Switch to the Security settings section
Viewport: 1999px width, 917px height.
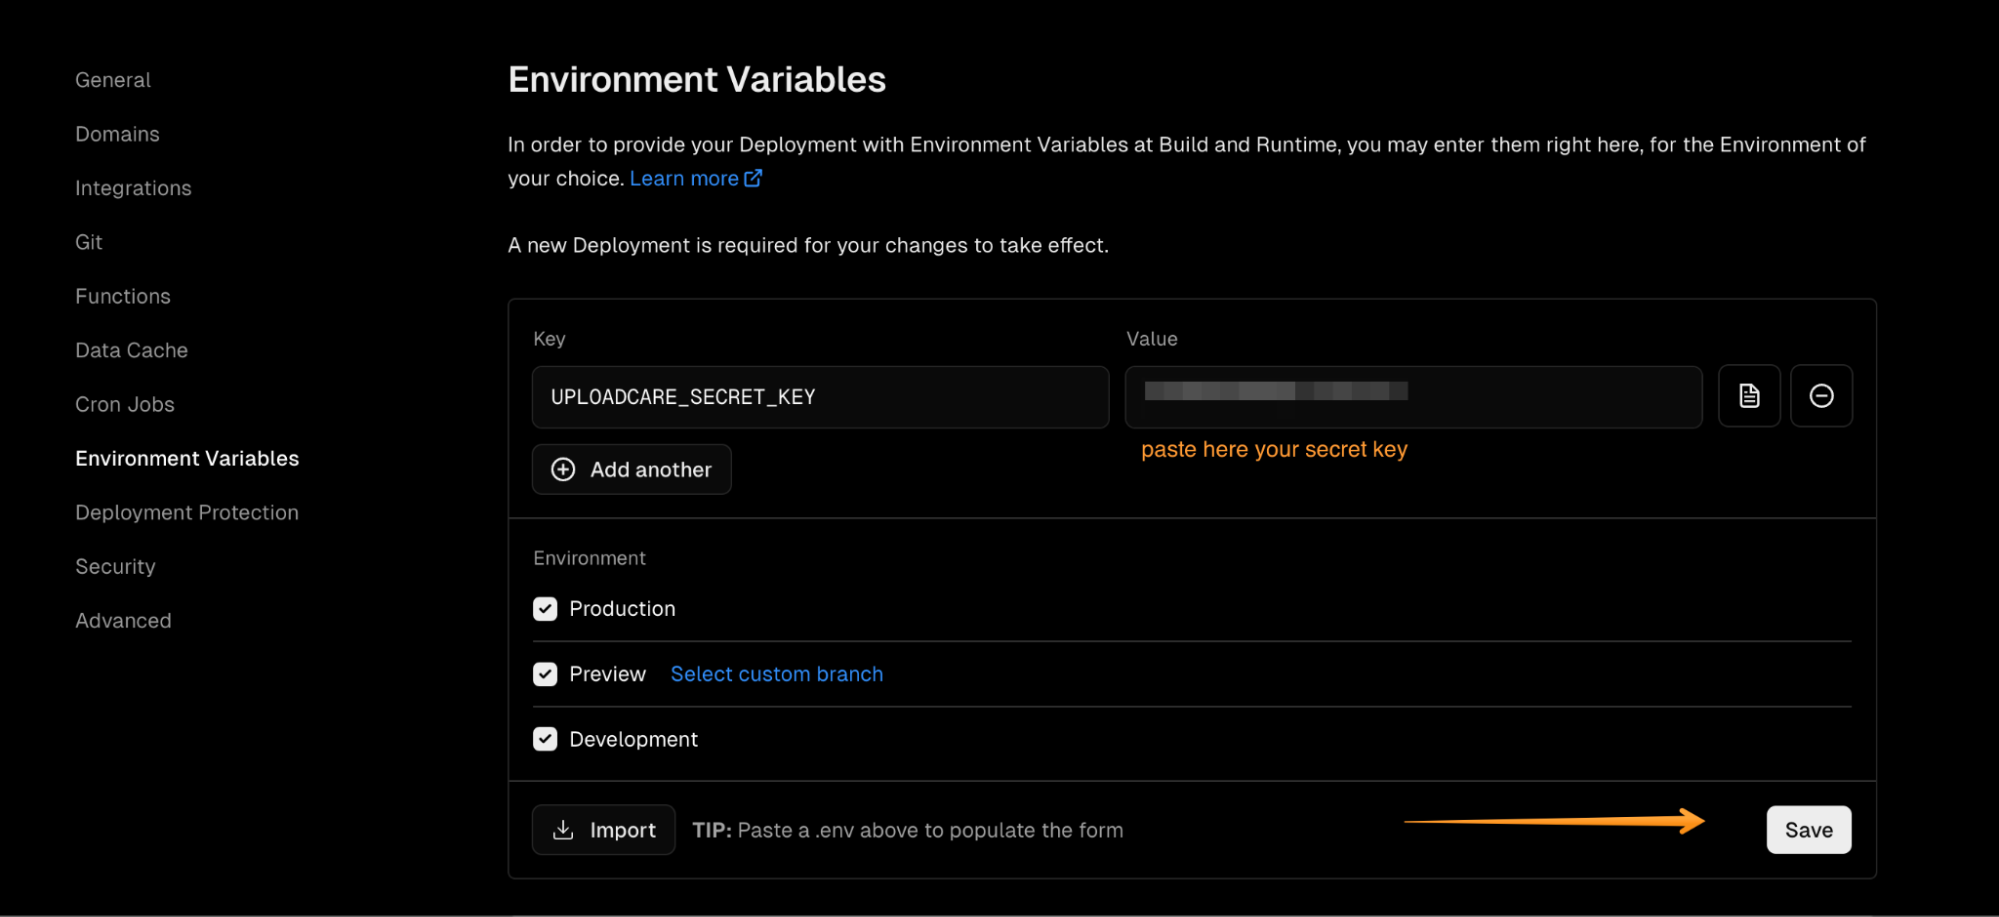click(115, 566)
